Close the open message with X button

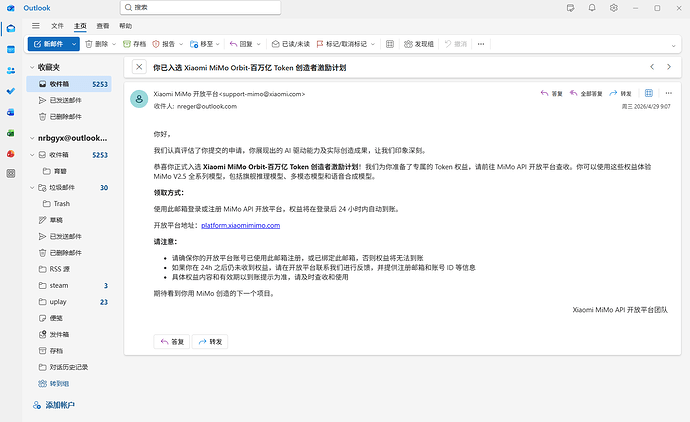(x=139, y=67)
